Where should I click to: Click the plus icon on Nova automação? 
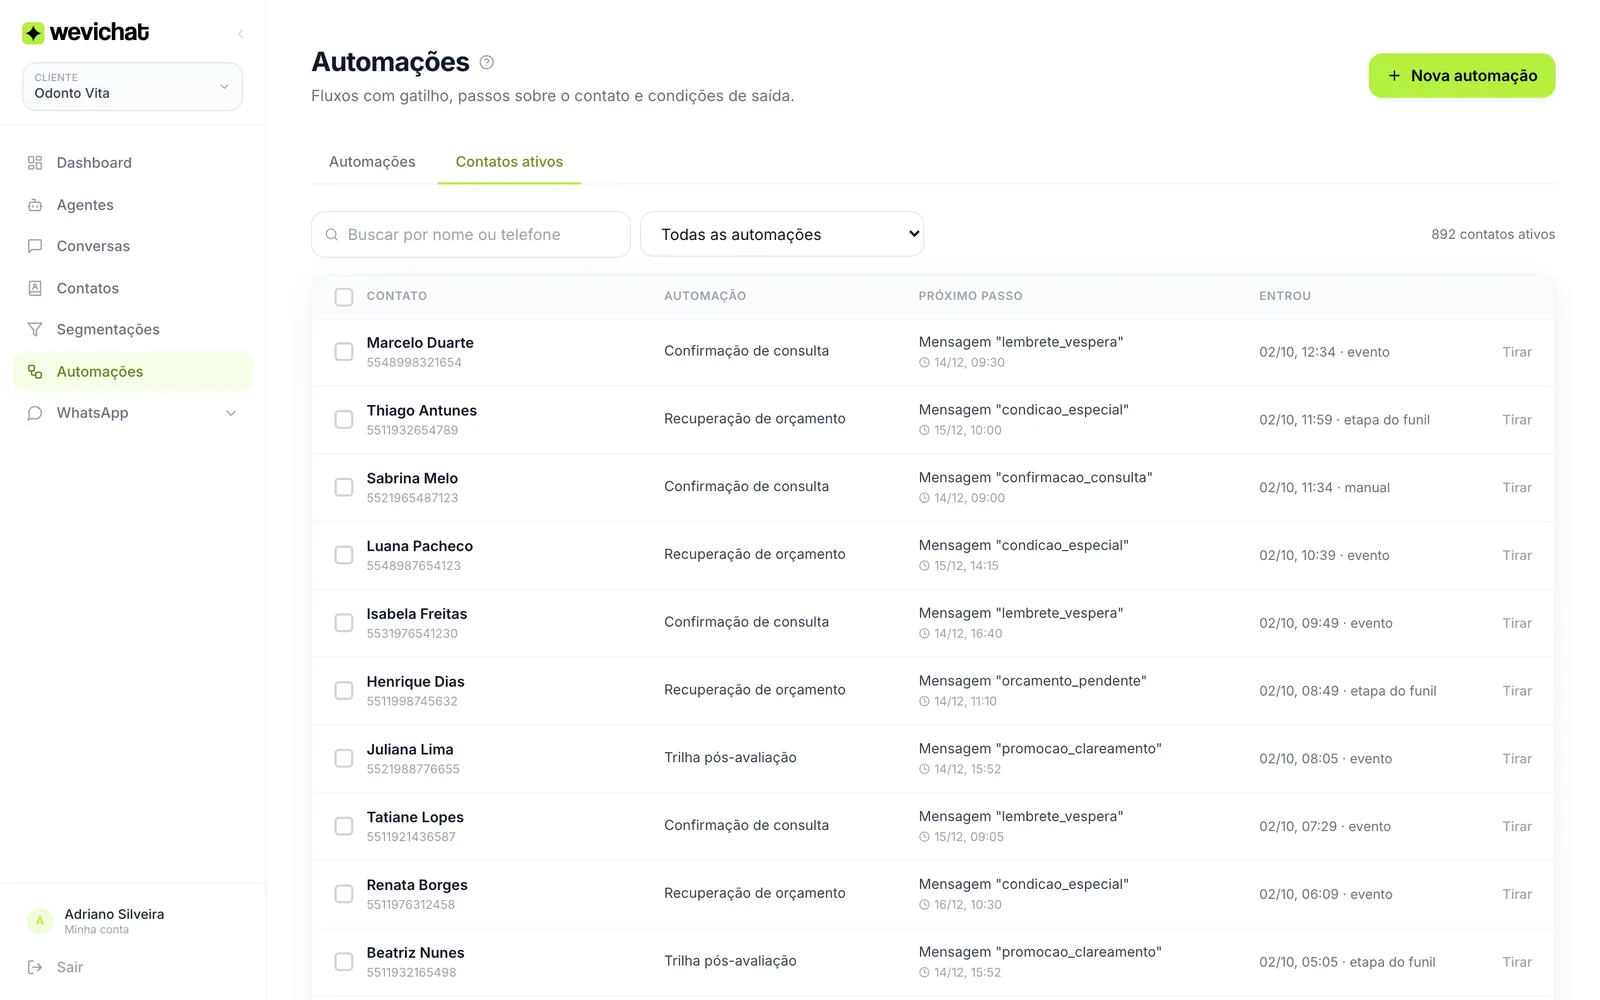coord(1394,76)
